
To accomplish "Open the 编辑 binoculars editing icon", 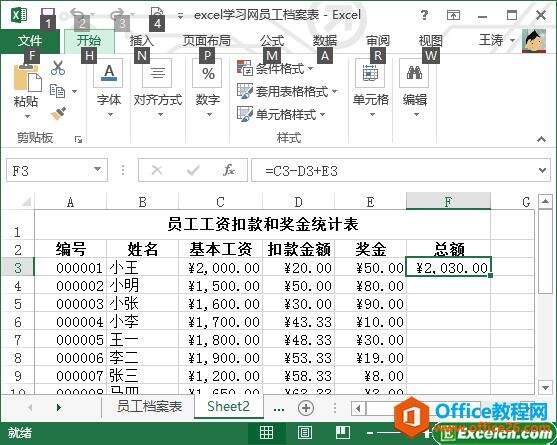I will (x=414, y=73).
